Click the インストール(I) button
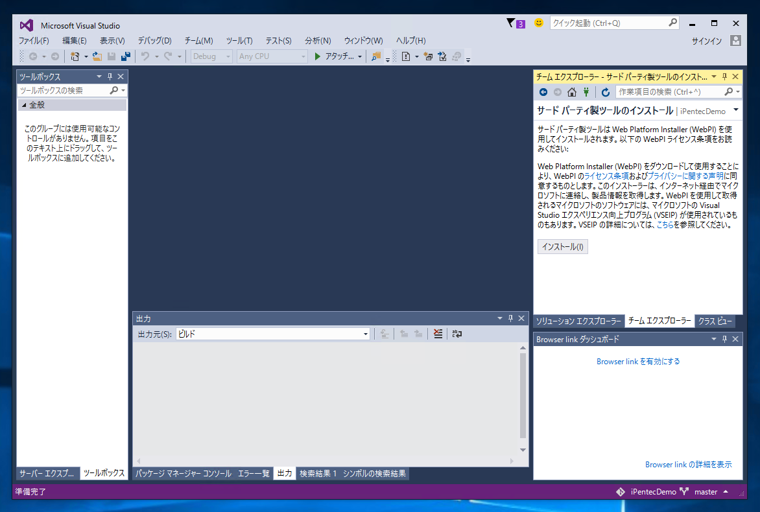 coord(562,246)
